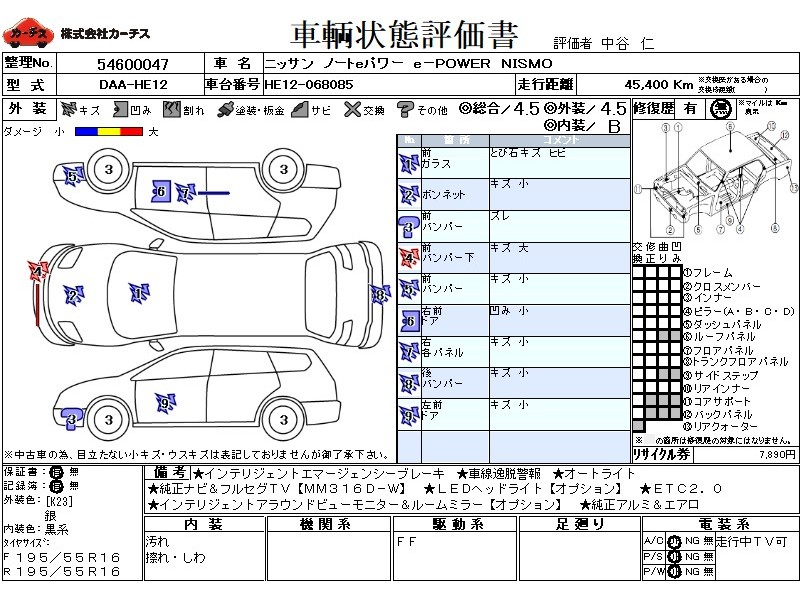Click the FF value under 駆動系
Viewport: 800px width, 600px height.
pos(407,542)
